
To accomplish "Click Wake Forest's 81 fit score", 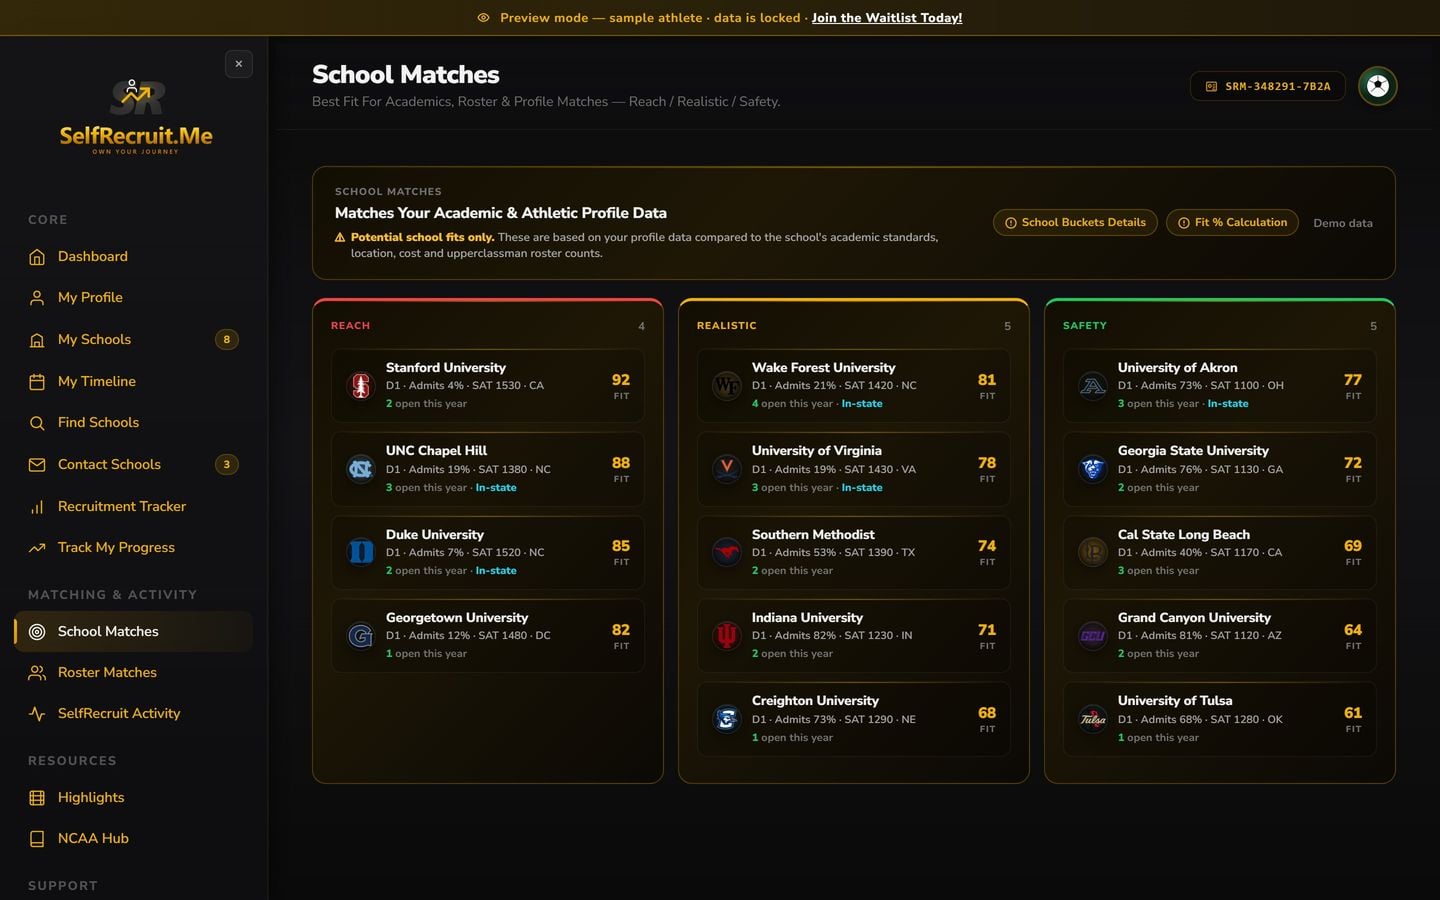I will tap(987, 380).
